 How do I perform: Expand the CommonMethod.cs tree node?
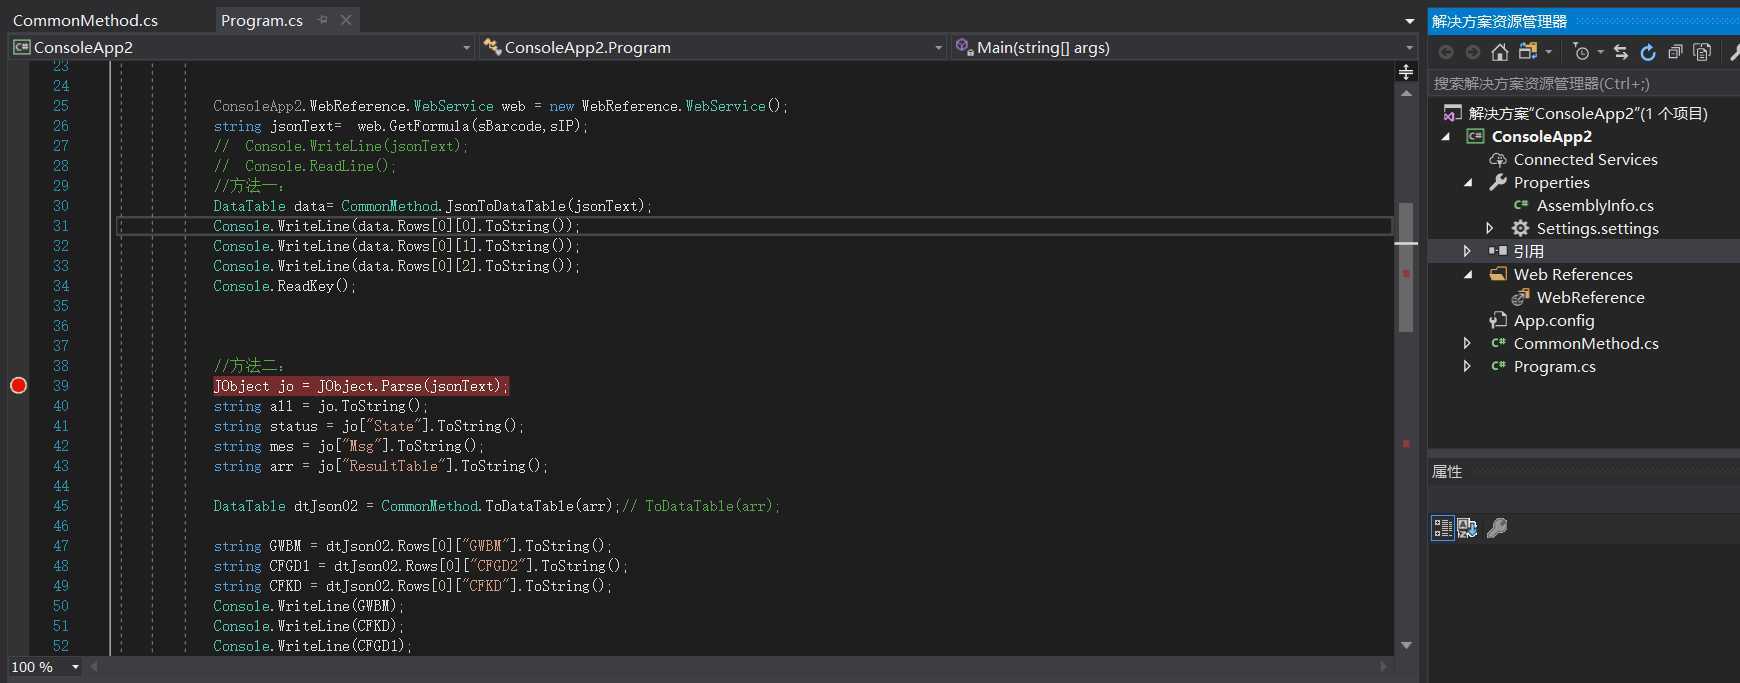point(1467,344)
